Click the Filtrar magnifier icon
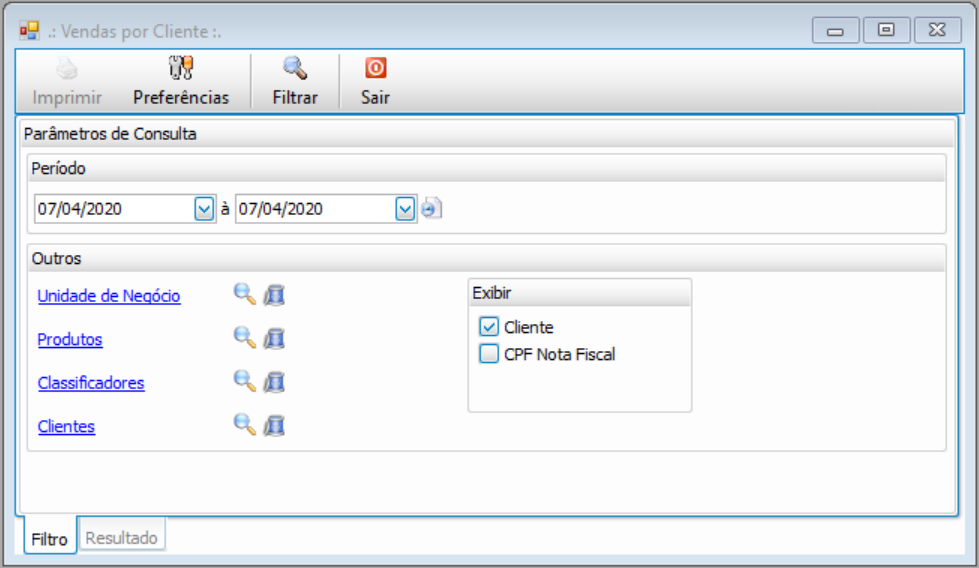The image size is (979, 568). pos(295,67)
